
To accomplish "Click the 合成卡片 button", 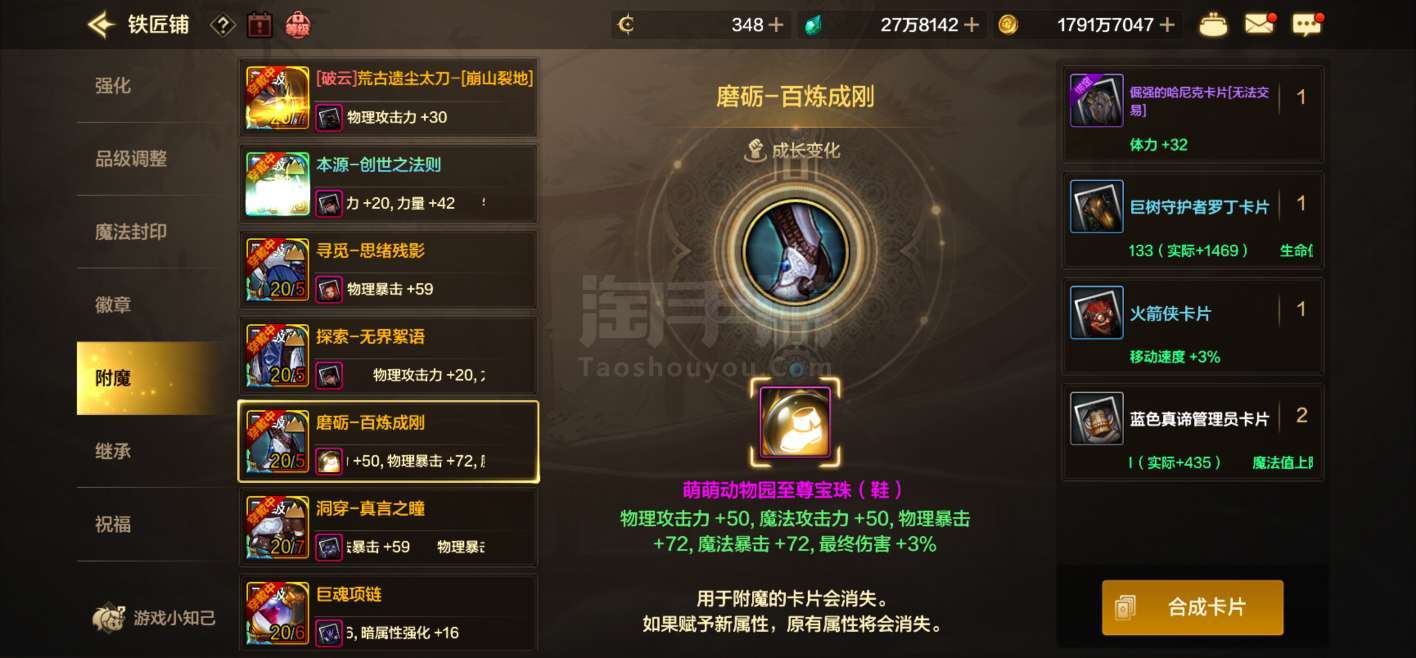I will 1192,607.
